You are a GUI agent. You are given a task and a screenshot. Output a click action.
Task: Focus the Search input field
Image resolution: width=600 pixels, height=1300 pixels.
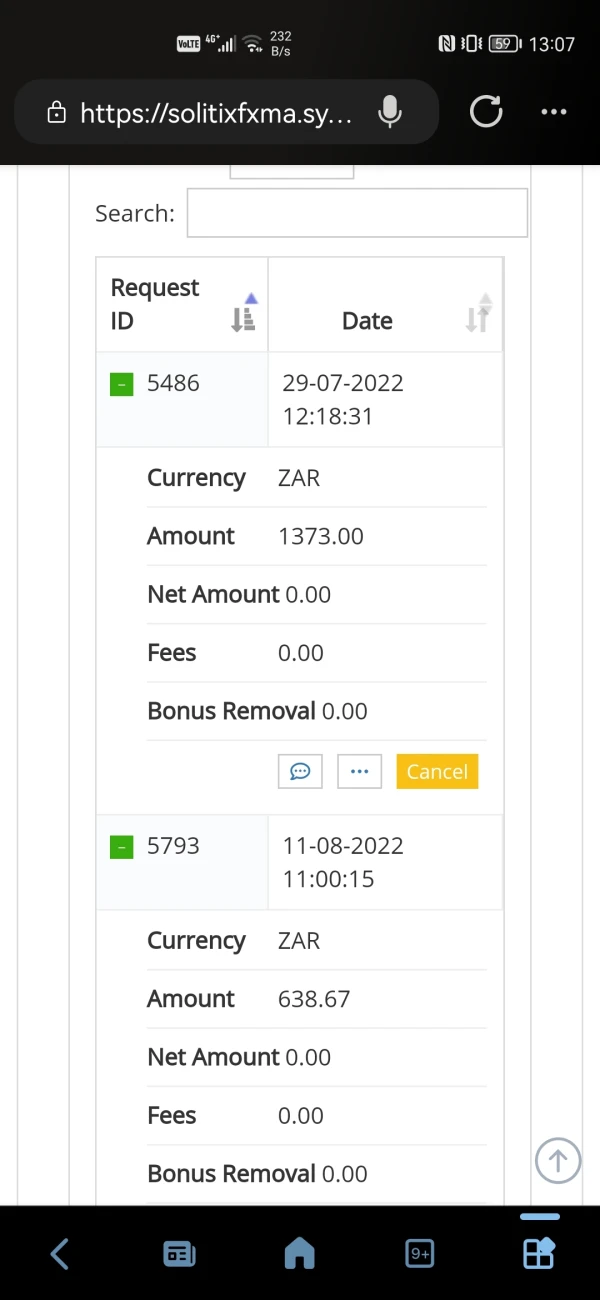point(357,213)
